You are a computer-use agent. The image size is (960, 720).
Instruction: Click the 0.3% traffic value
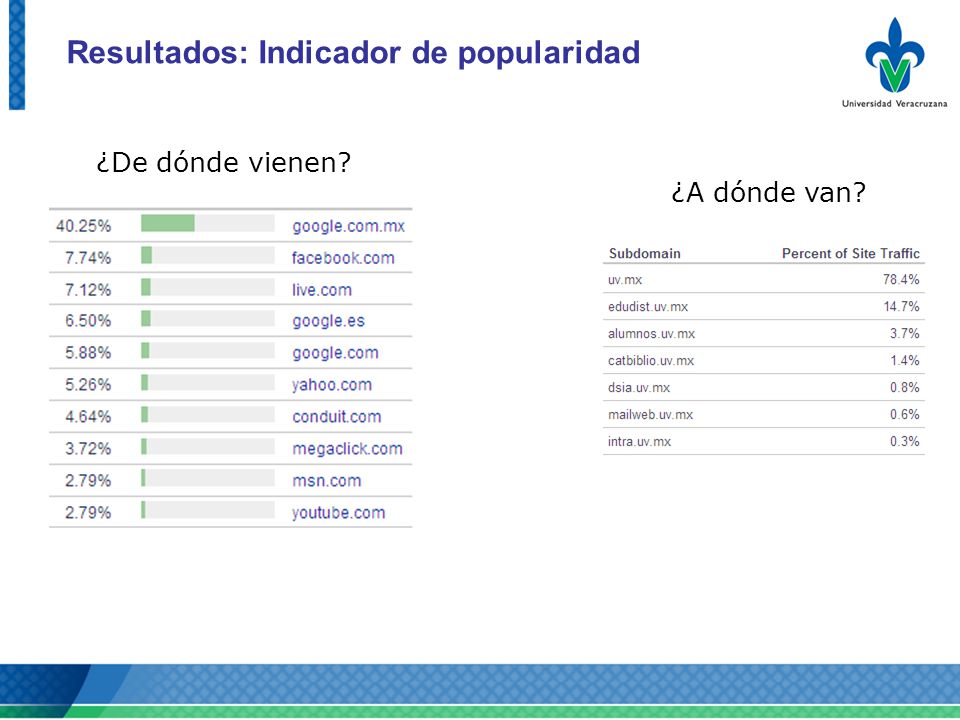[x=905, y=441]
